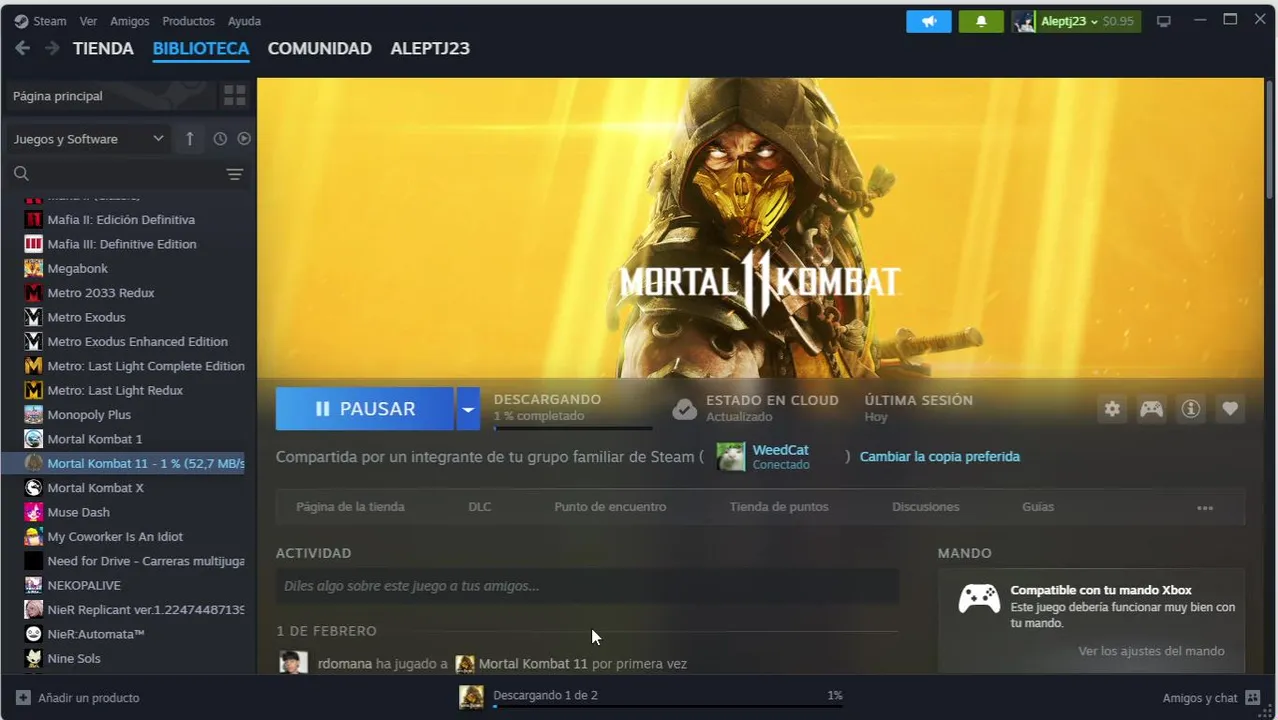Select Metro Exodus Enhanced Edition
1278x720 pixels.
point(138,342)
